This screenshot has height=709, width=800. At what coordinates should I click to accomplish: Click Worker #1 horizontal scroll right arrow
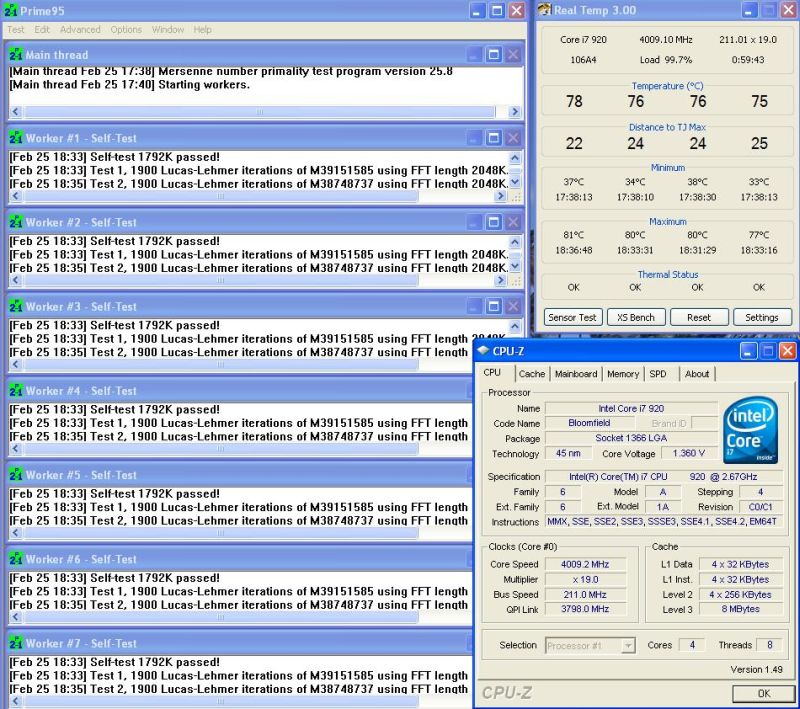click(x=501, y=196)
